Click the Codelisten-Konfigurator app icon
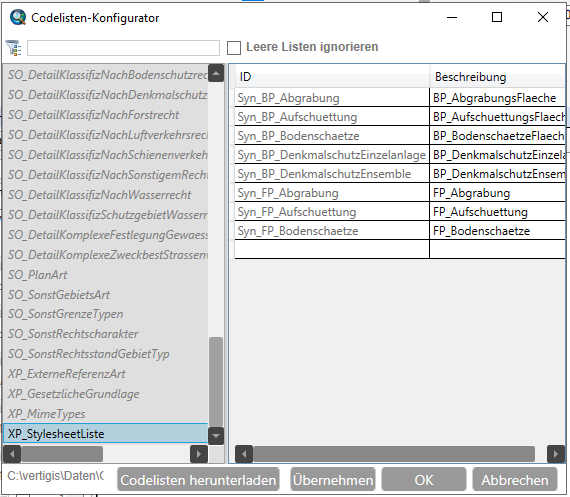570x497 pixels. click(17, 17)
